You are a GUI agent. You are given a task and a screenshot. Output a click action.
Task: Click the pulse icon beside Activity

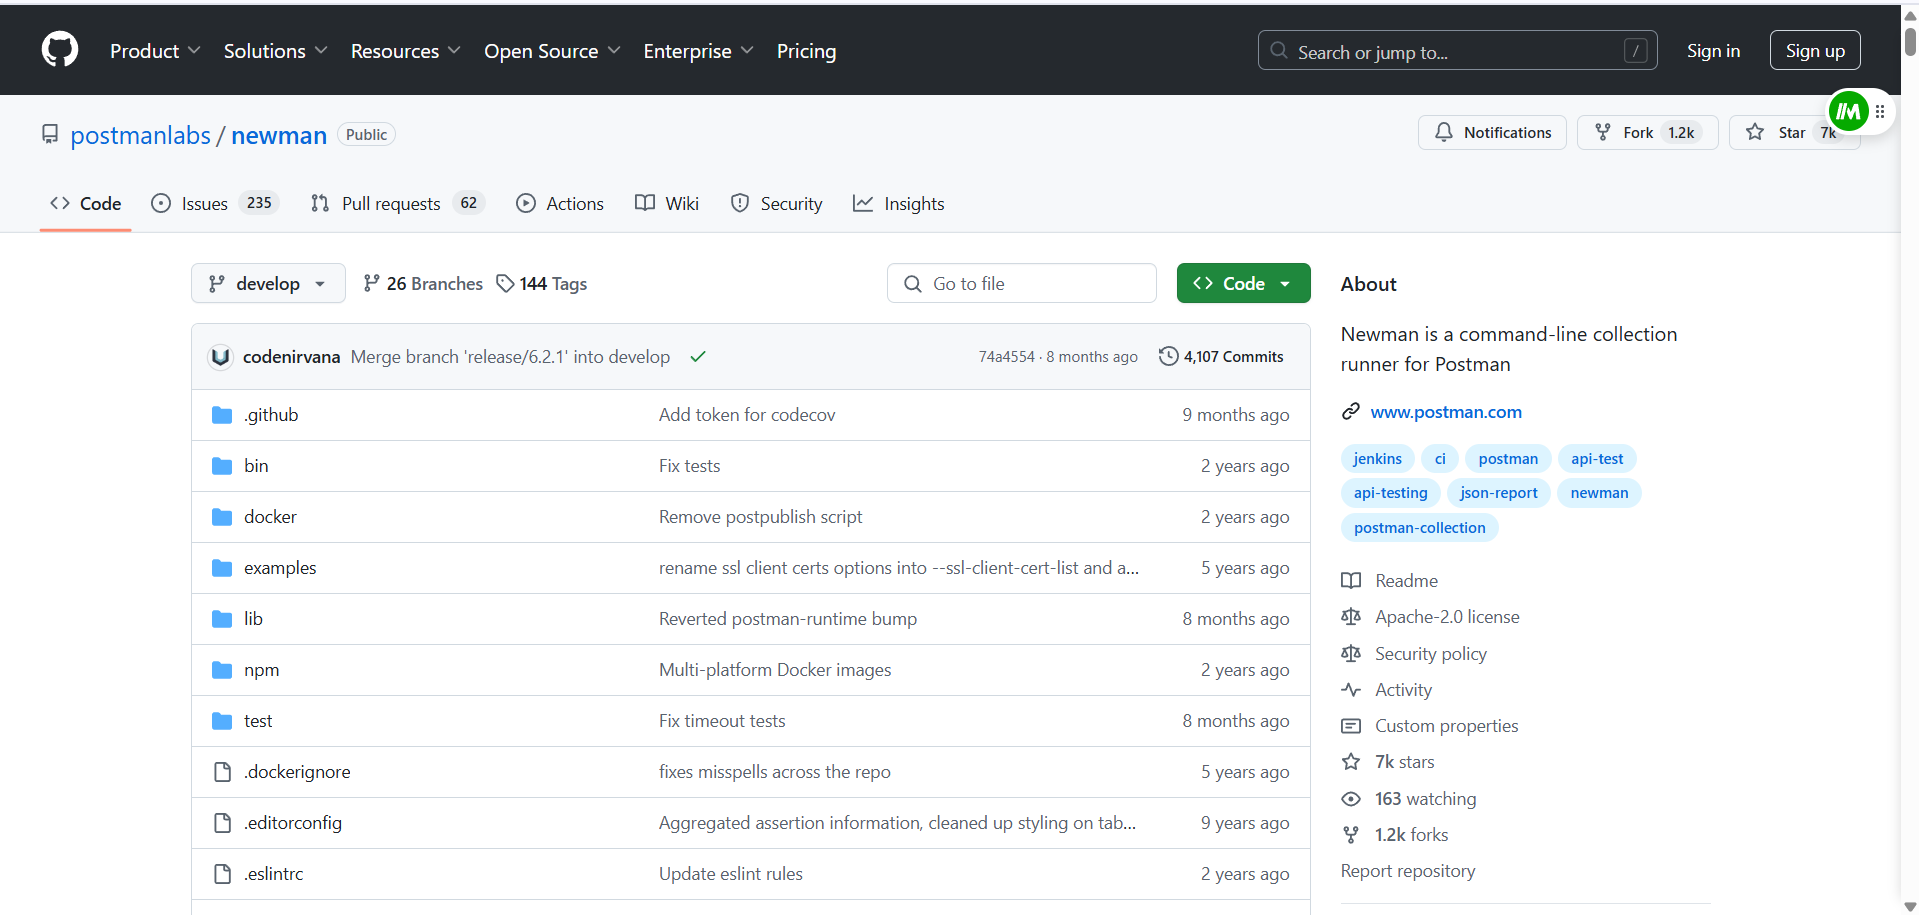pyautogui.click(x=1351, y=690)
